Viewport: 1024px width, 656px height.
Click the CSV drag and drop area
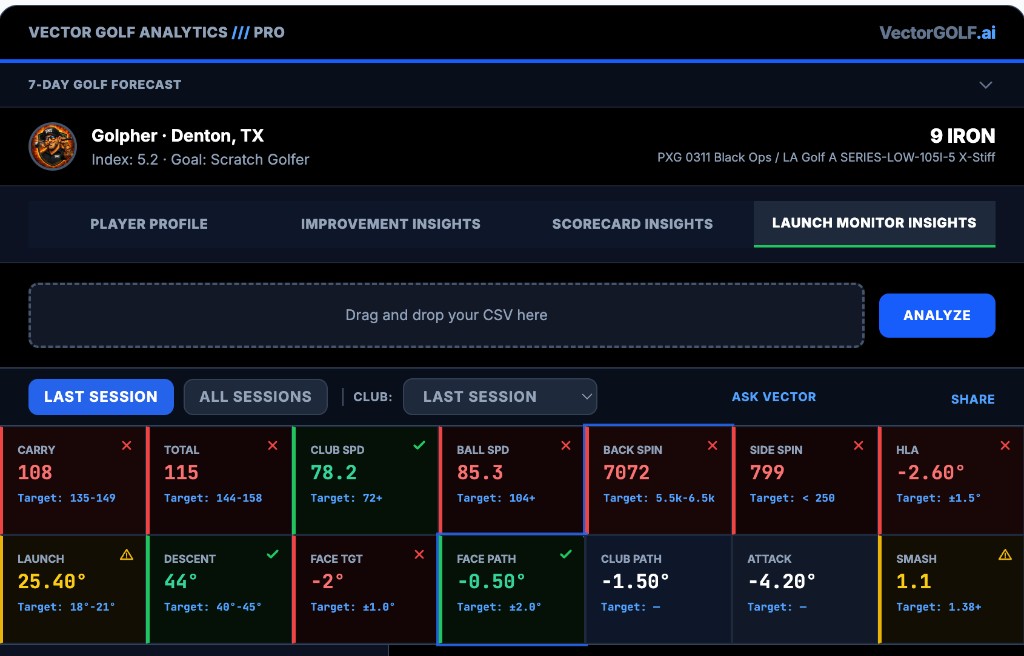coord(446,315)
